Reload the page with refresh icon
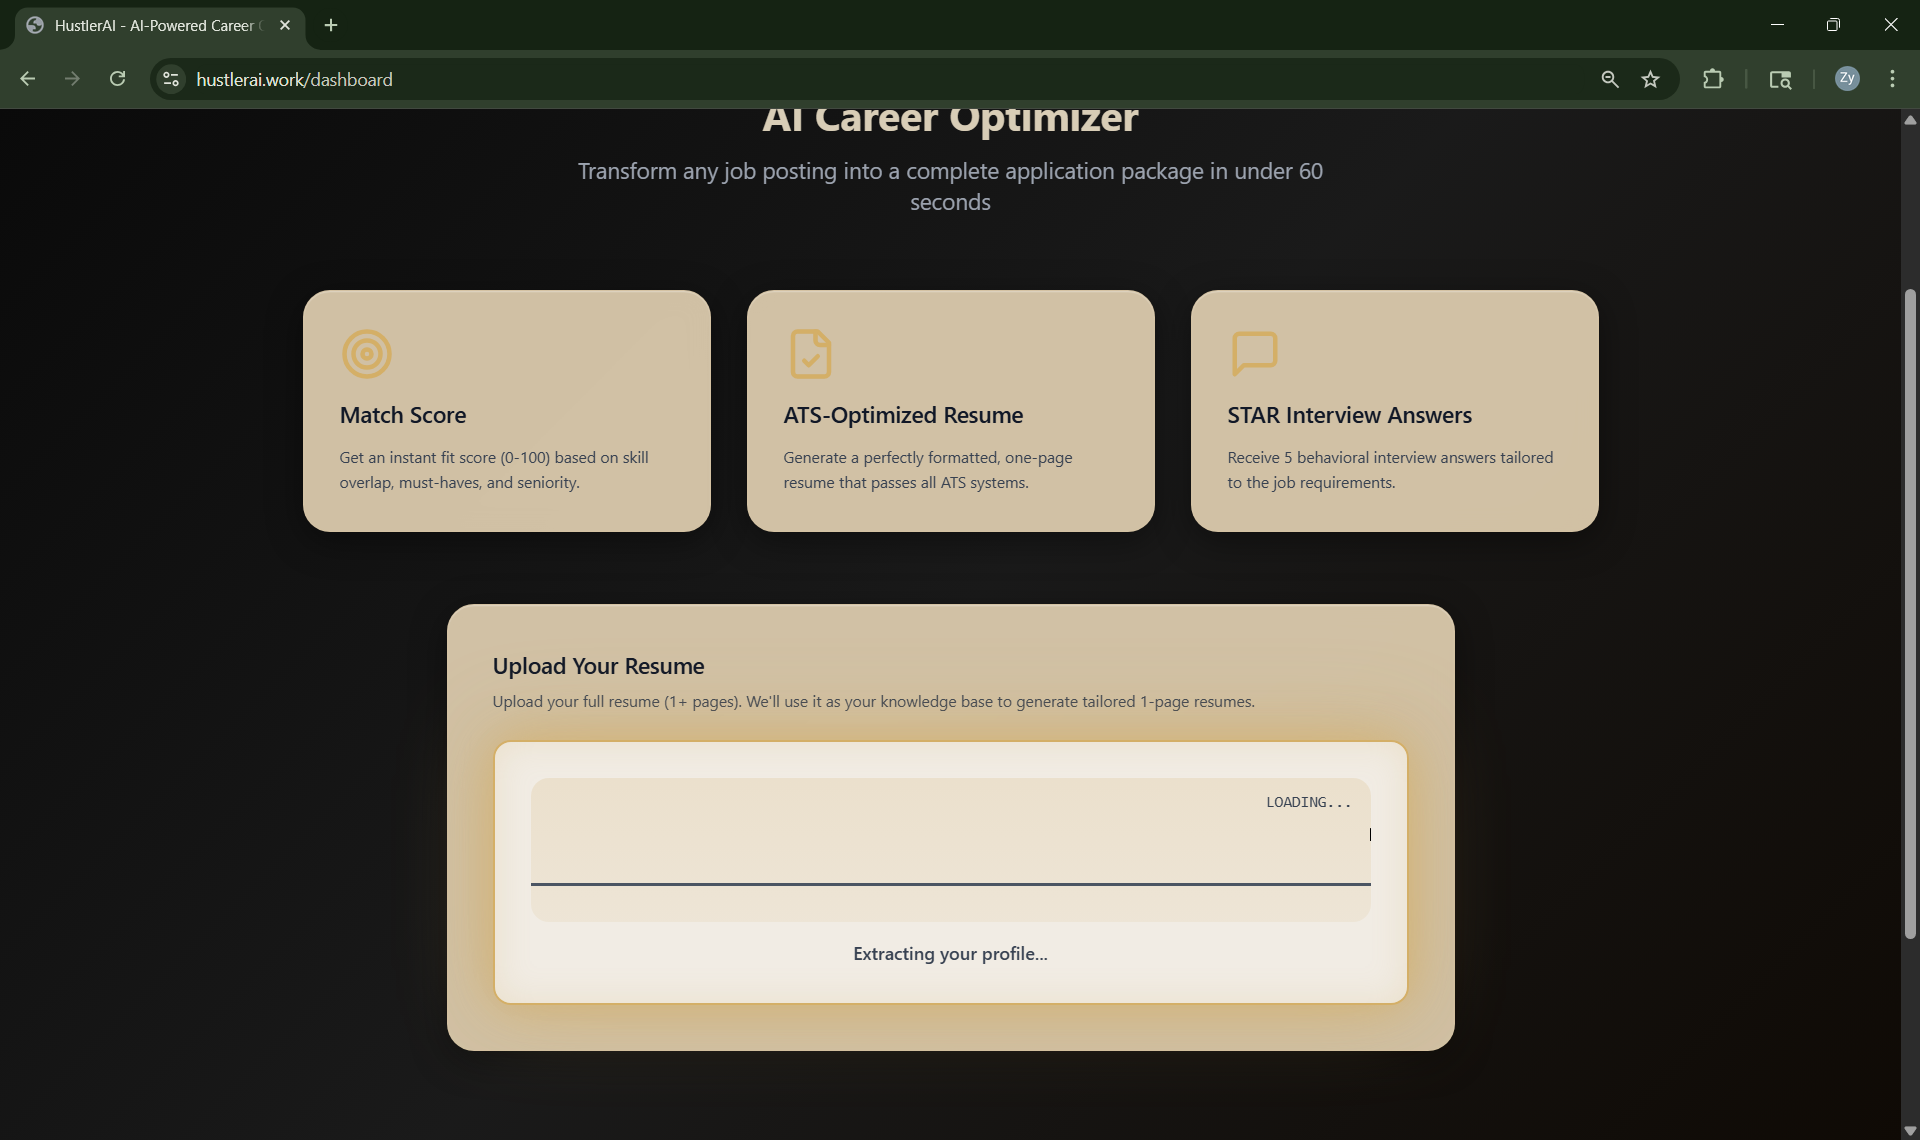This screenshot has width=1920, height=1140. [x=117, y=79]
